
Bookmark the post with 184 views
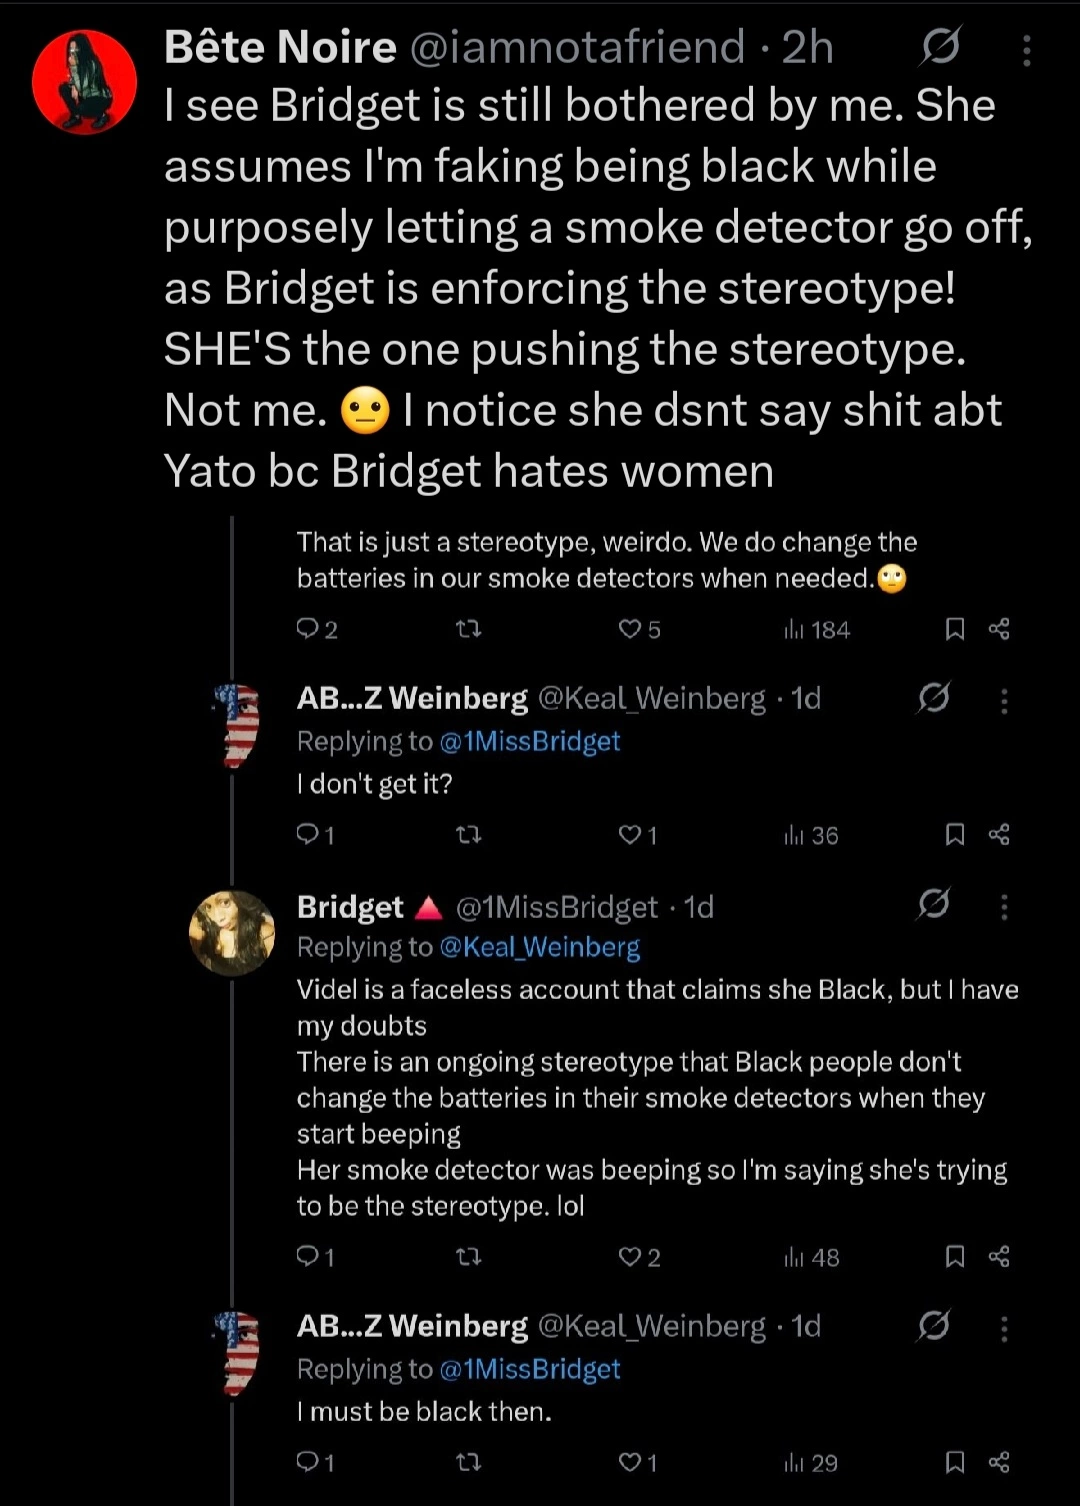point(955,629)
